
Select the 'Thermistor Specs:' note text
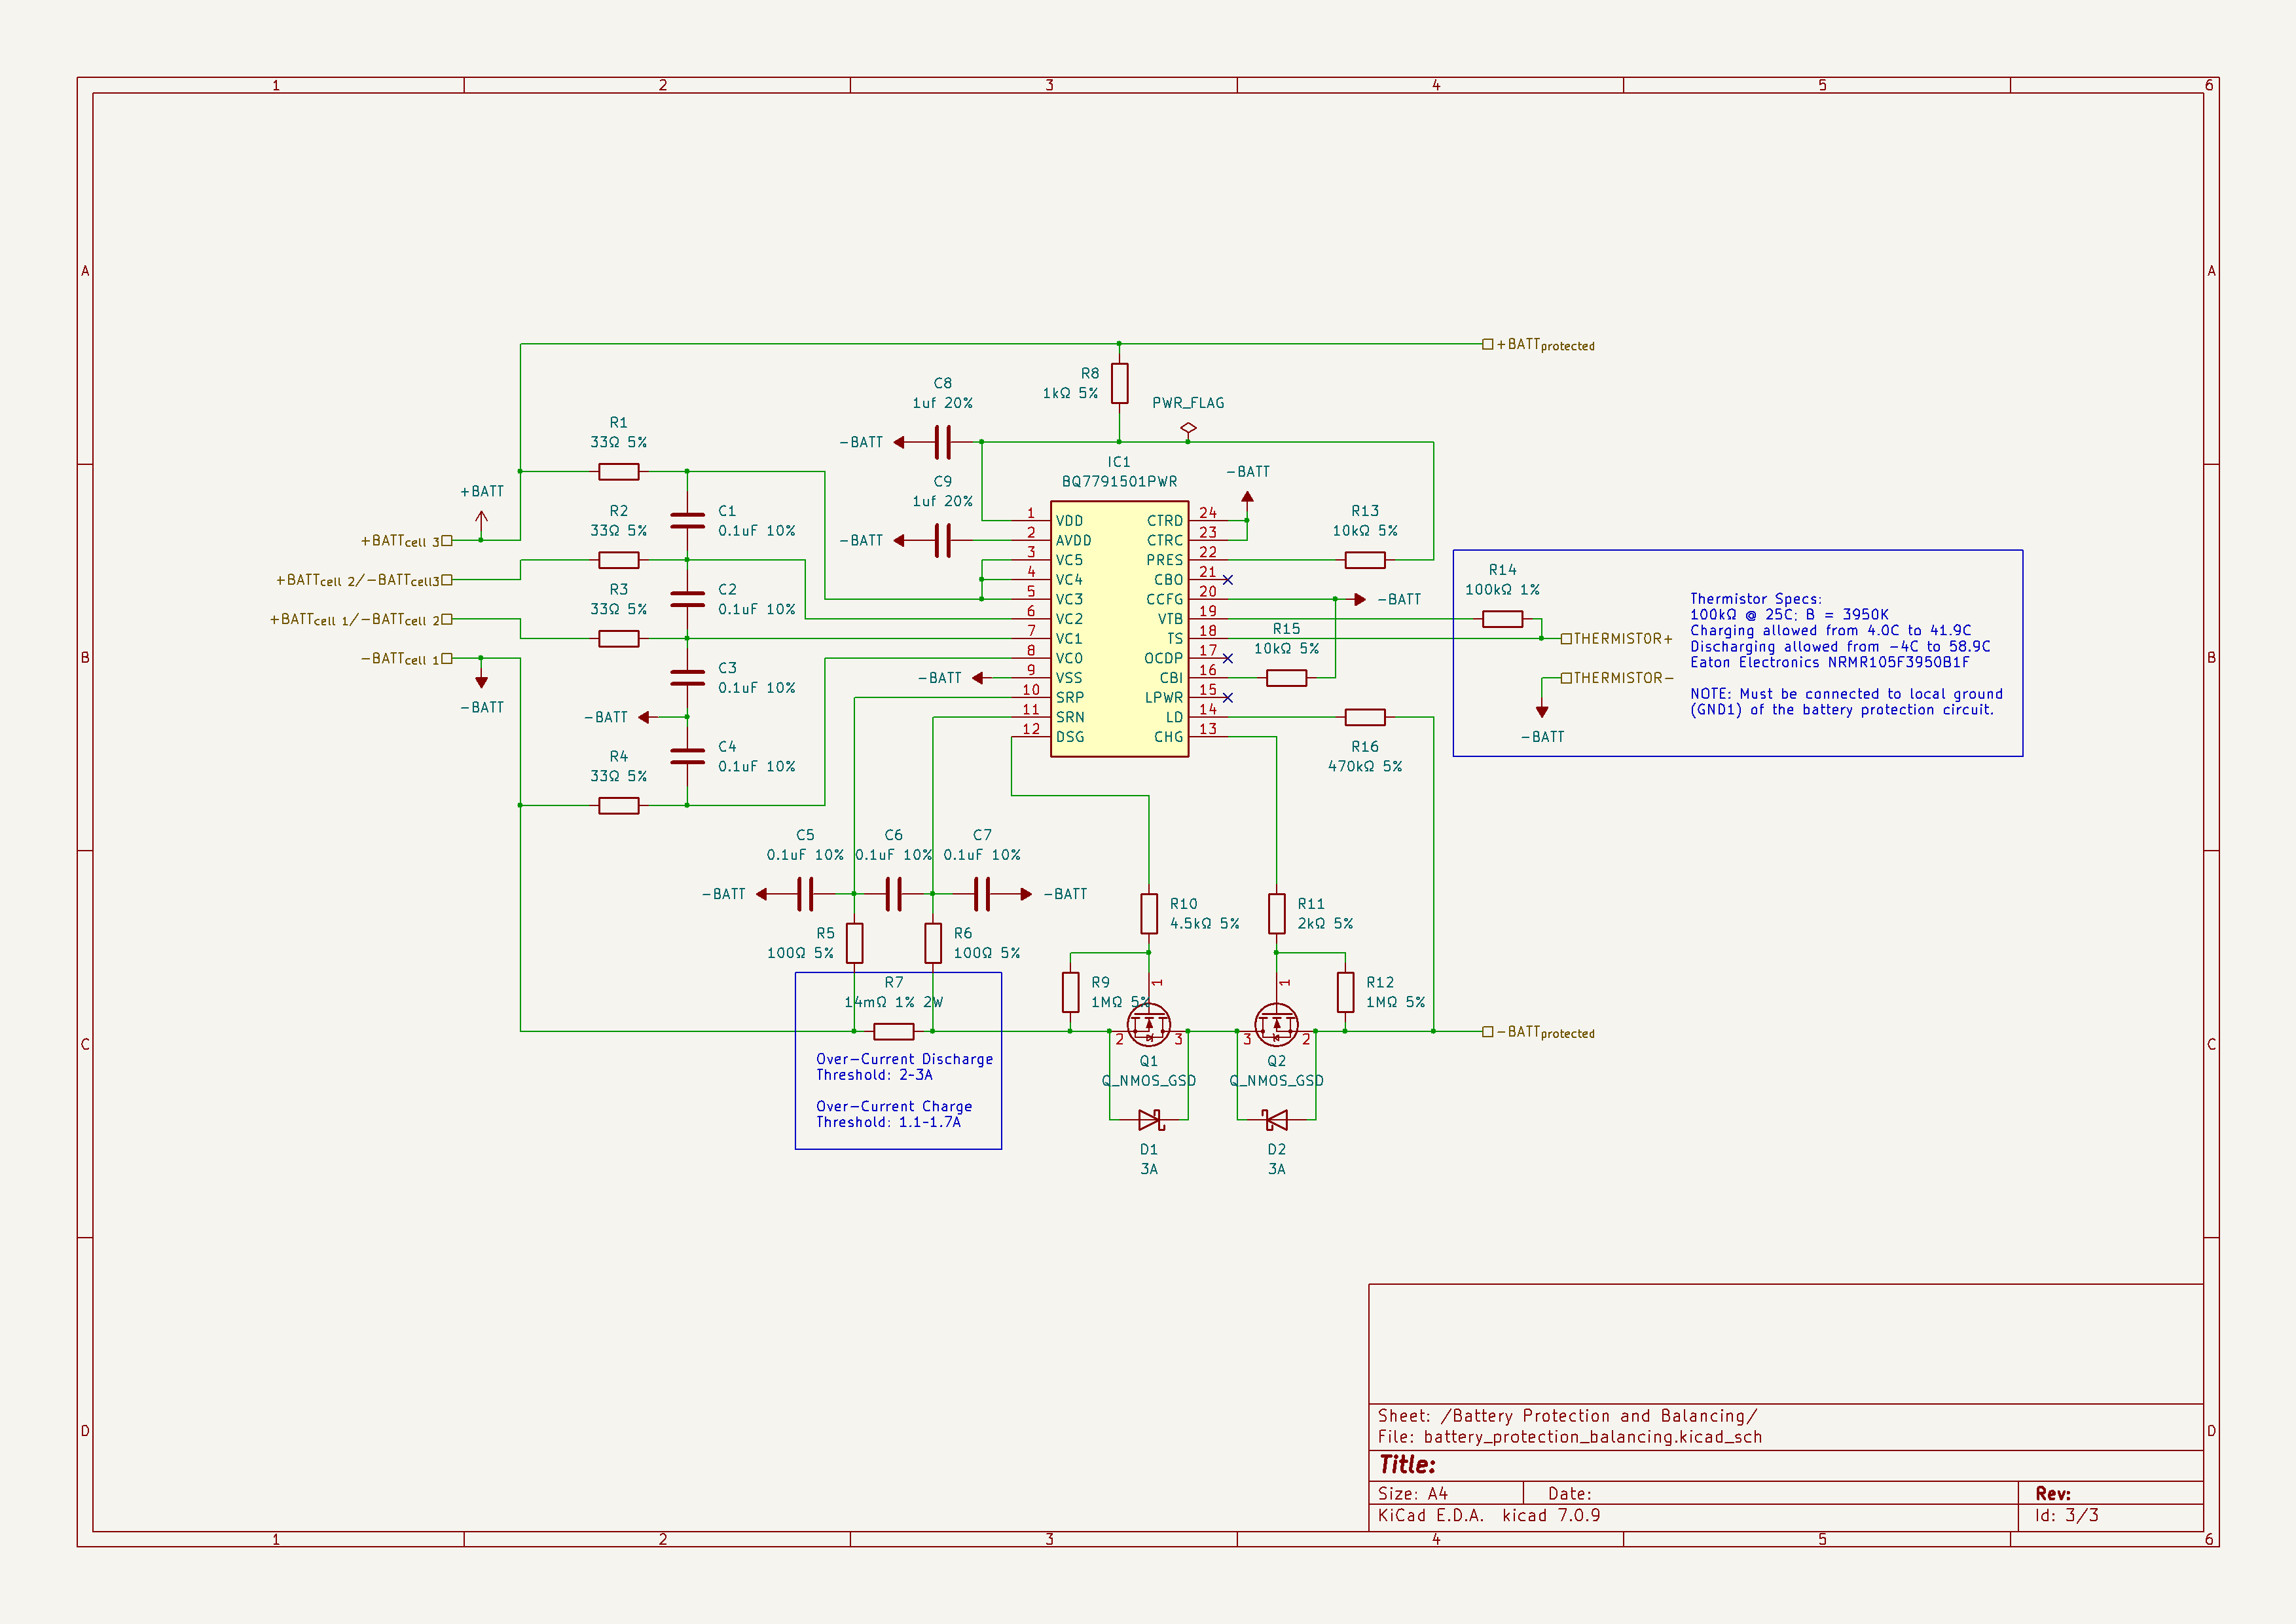click(x=1756, y=599)
